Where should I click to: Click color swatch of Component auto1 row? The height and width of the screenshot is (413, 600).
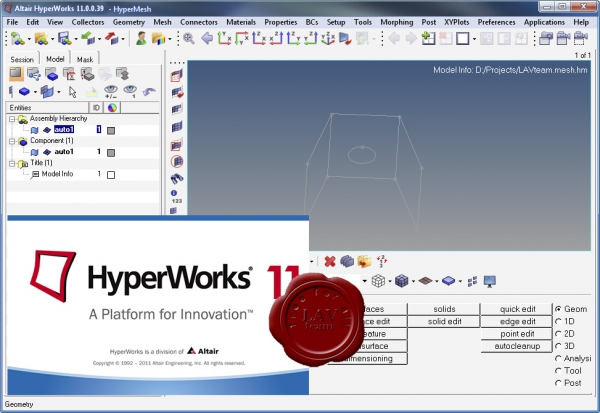coord(111,153)
